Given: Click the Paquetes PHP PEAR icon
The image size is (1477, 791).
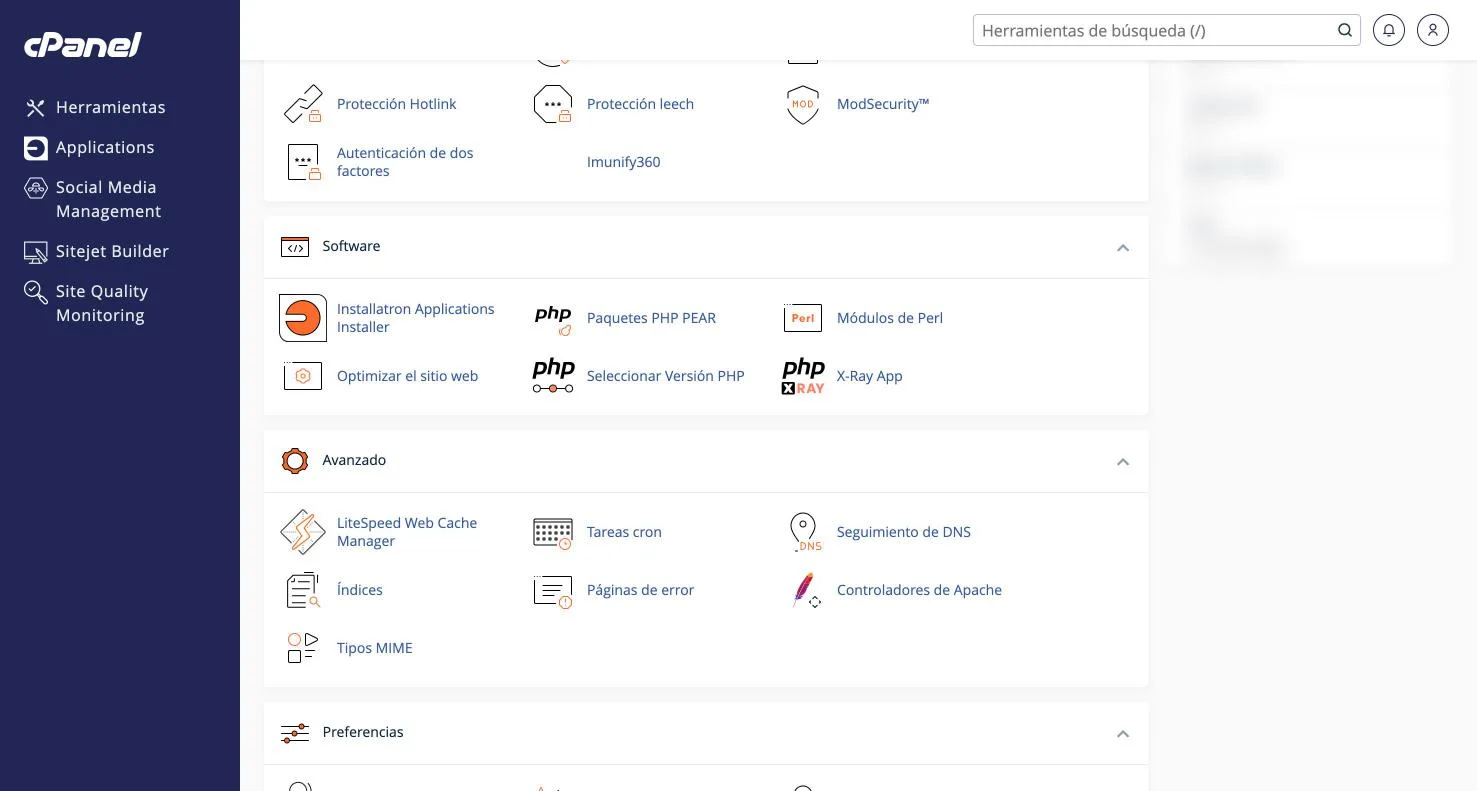Looking at the screenshot, I should tap(553, 318).
